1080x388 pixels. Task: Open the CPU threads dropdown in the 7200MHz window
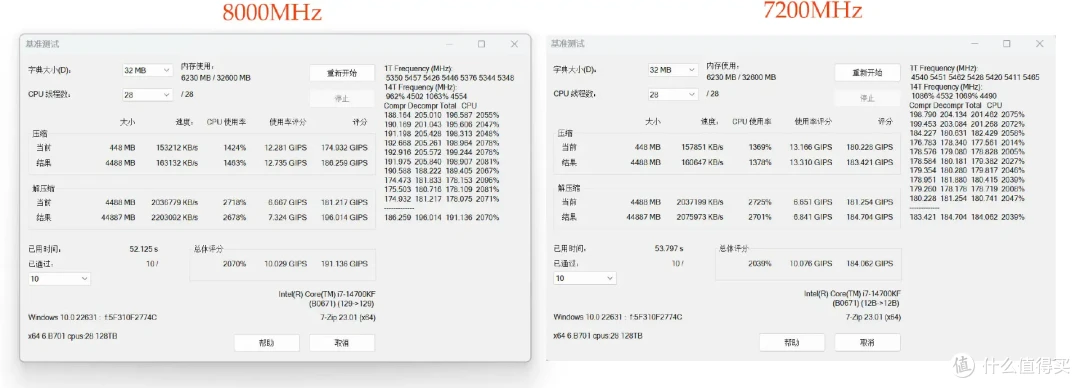click(x=672, y=95)
